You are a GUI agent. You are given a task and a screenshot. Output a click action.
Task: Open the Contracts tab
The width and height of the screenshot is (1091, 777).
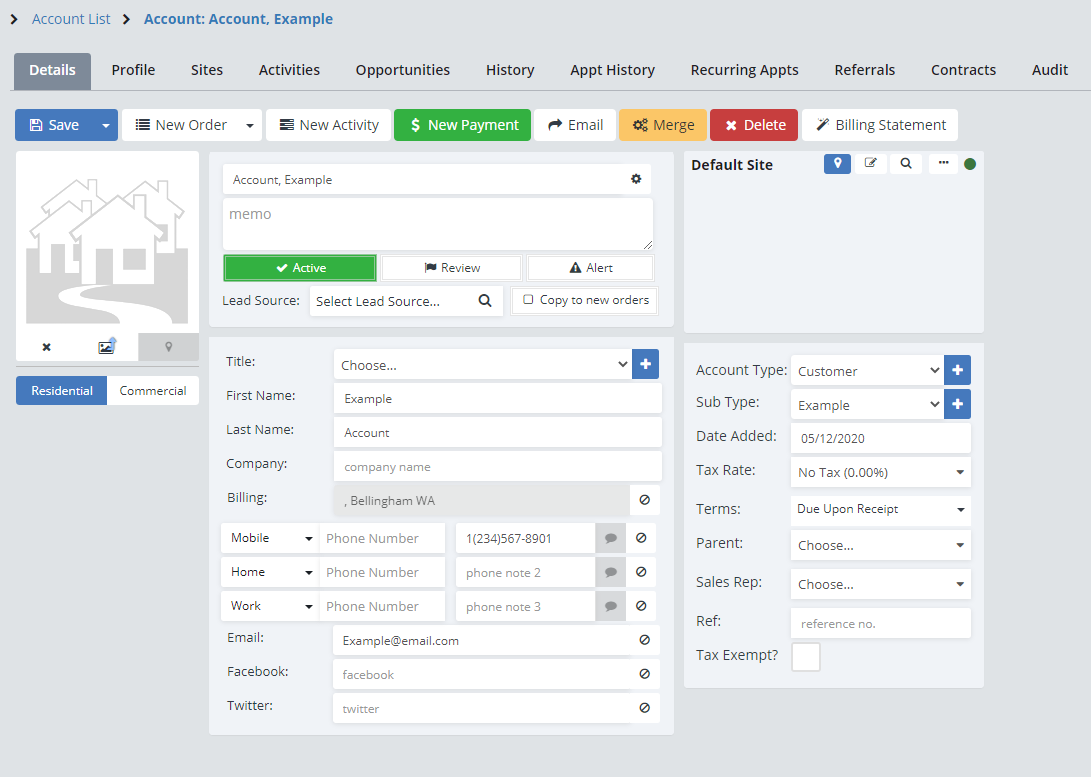coord(963,70)
